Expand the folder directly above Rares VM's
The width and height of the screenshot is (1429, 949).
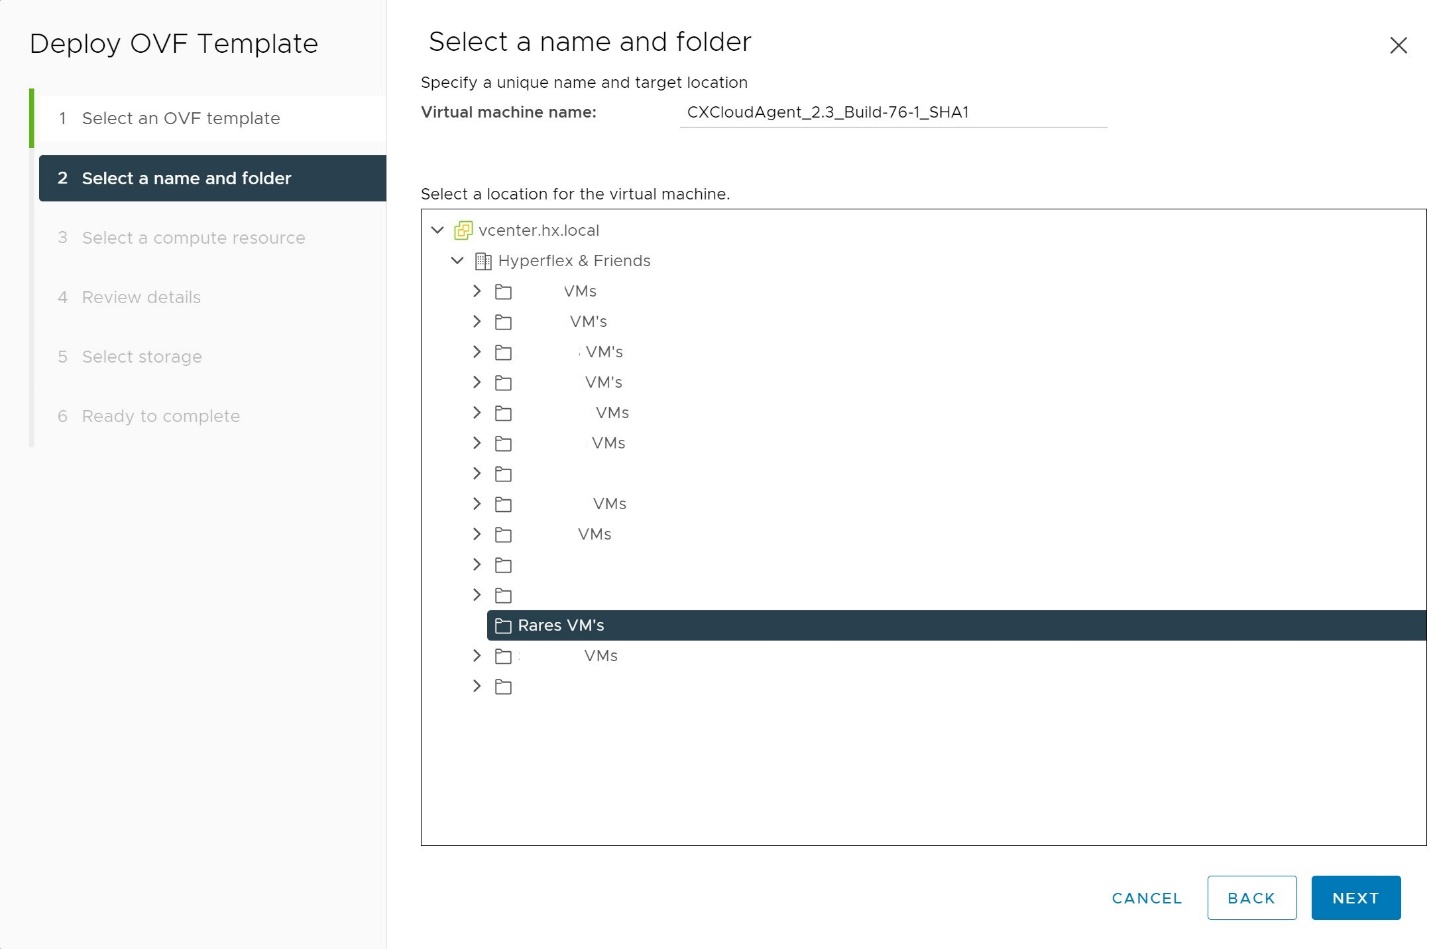tap(477, 594)
